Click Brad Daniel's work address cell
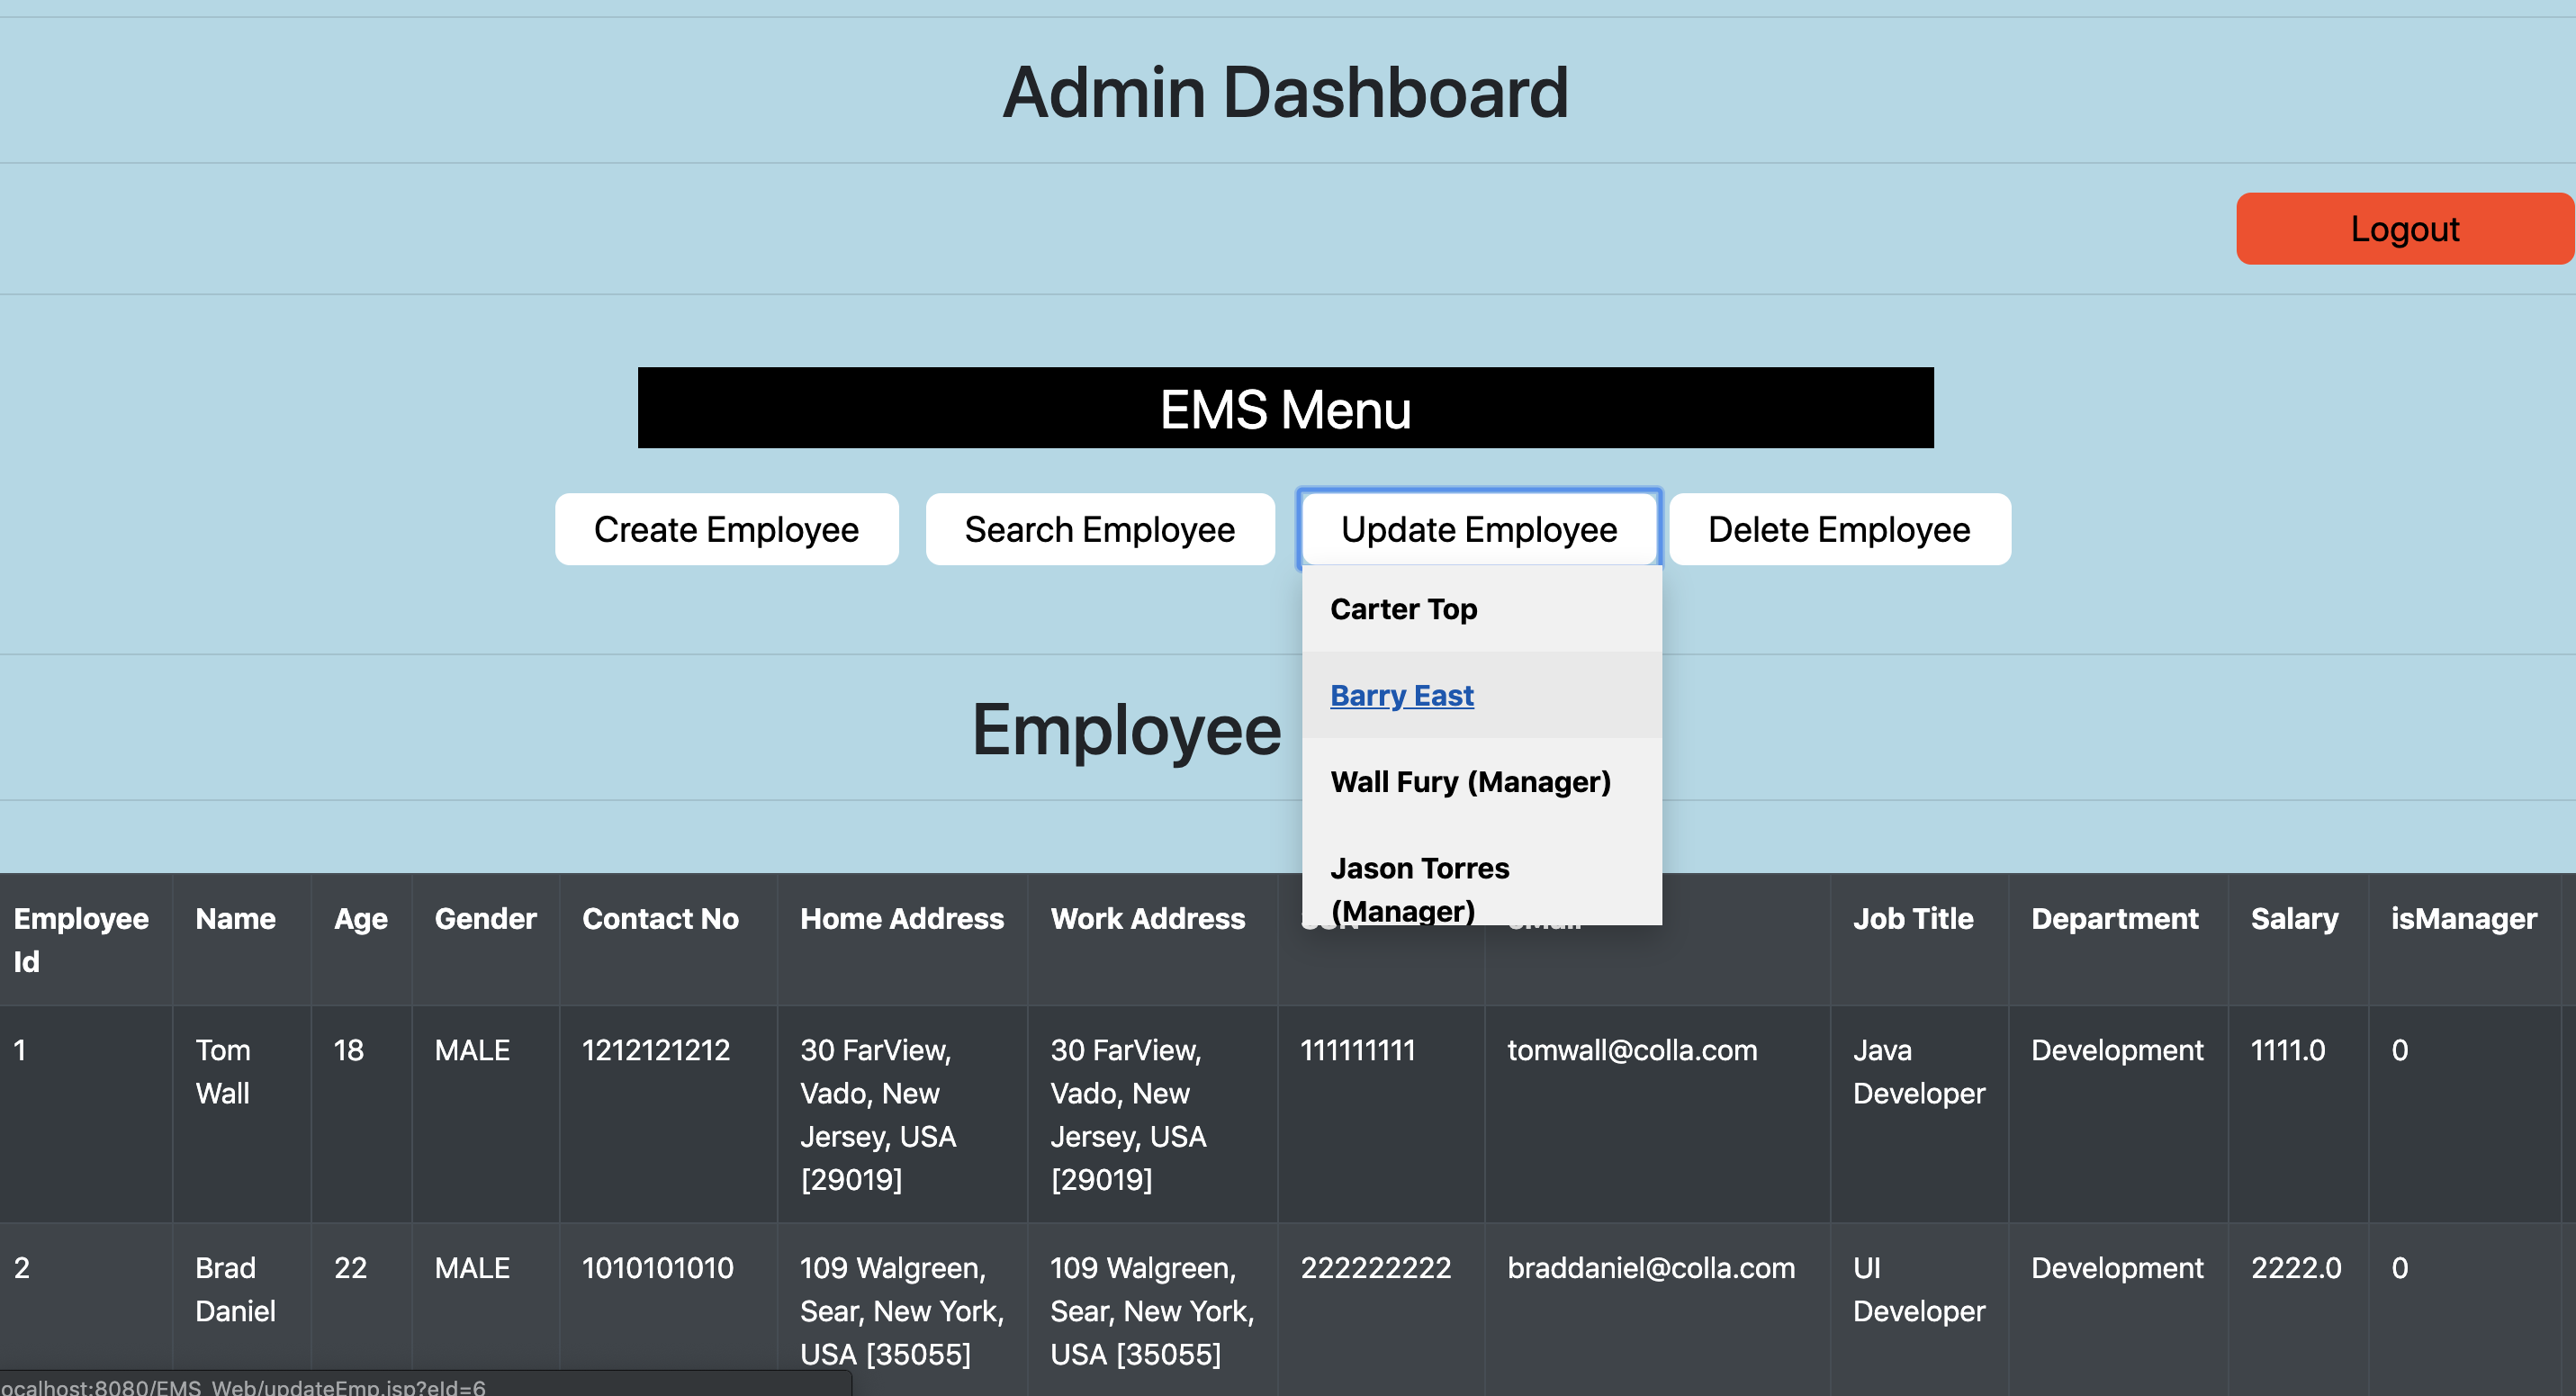The height and width of the screenshot is (1396, 2576). click(x=1152, y=1310)
